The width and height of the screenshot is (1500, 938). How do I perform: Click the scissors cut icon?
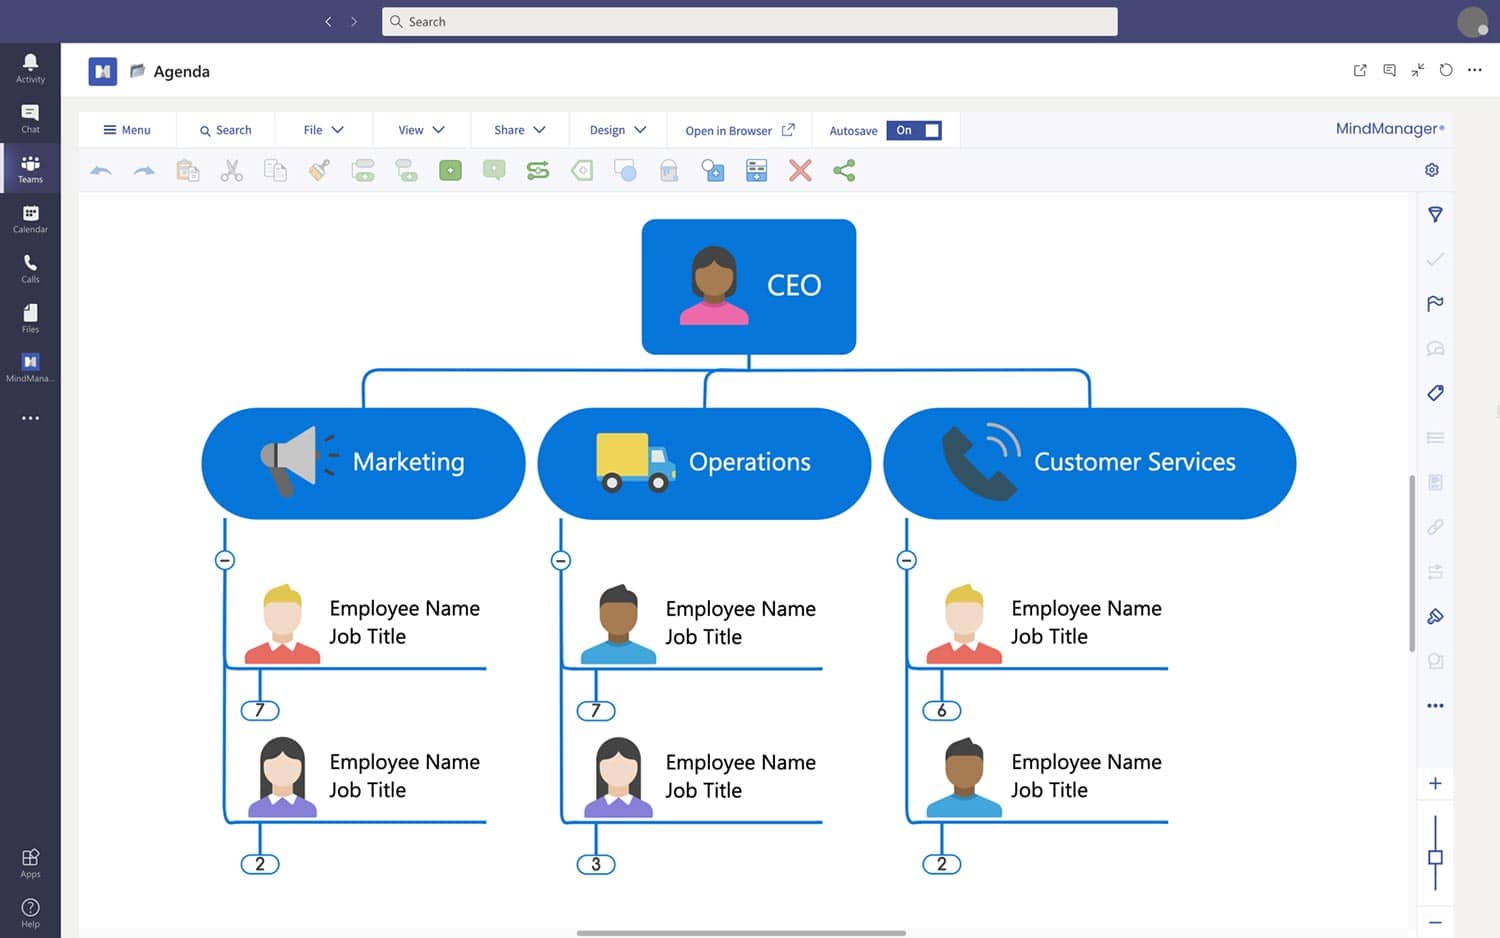pos(231,171)
